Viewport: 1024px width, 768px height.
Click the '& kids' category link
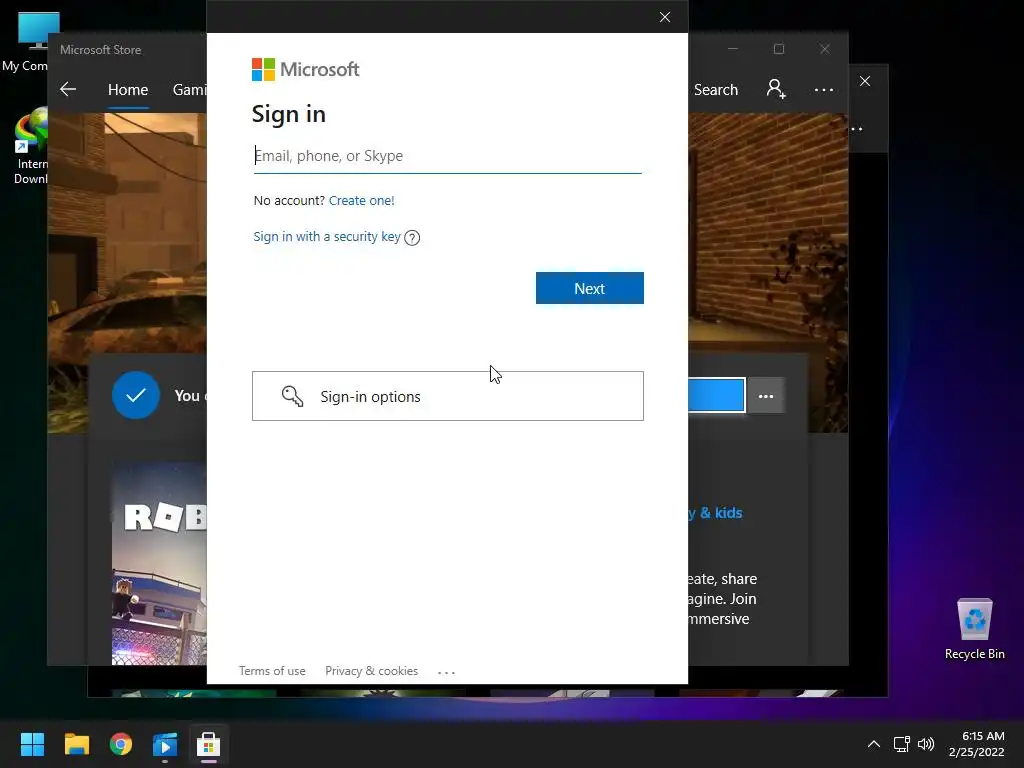point(714,513)
